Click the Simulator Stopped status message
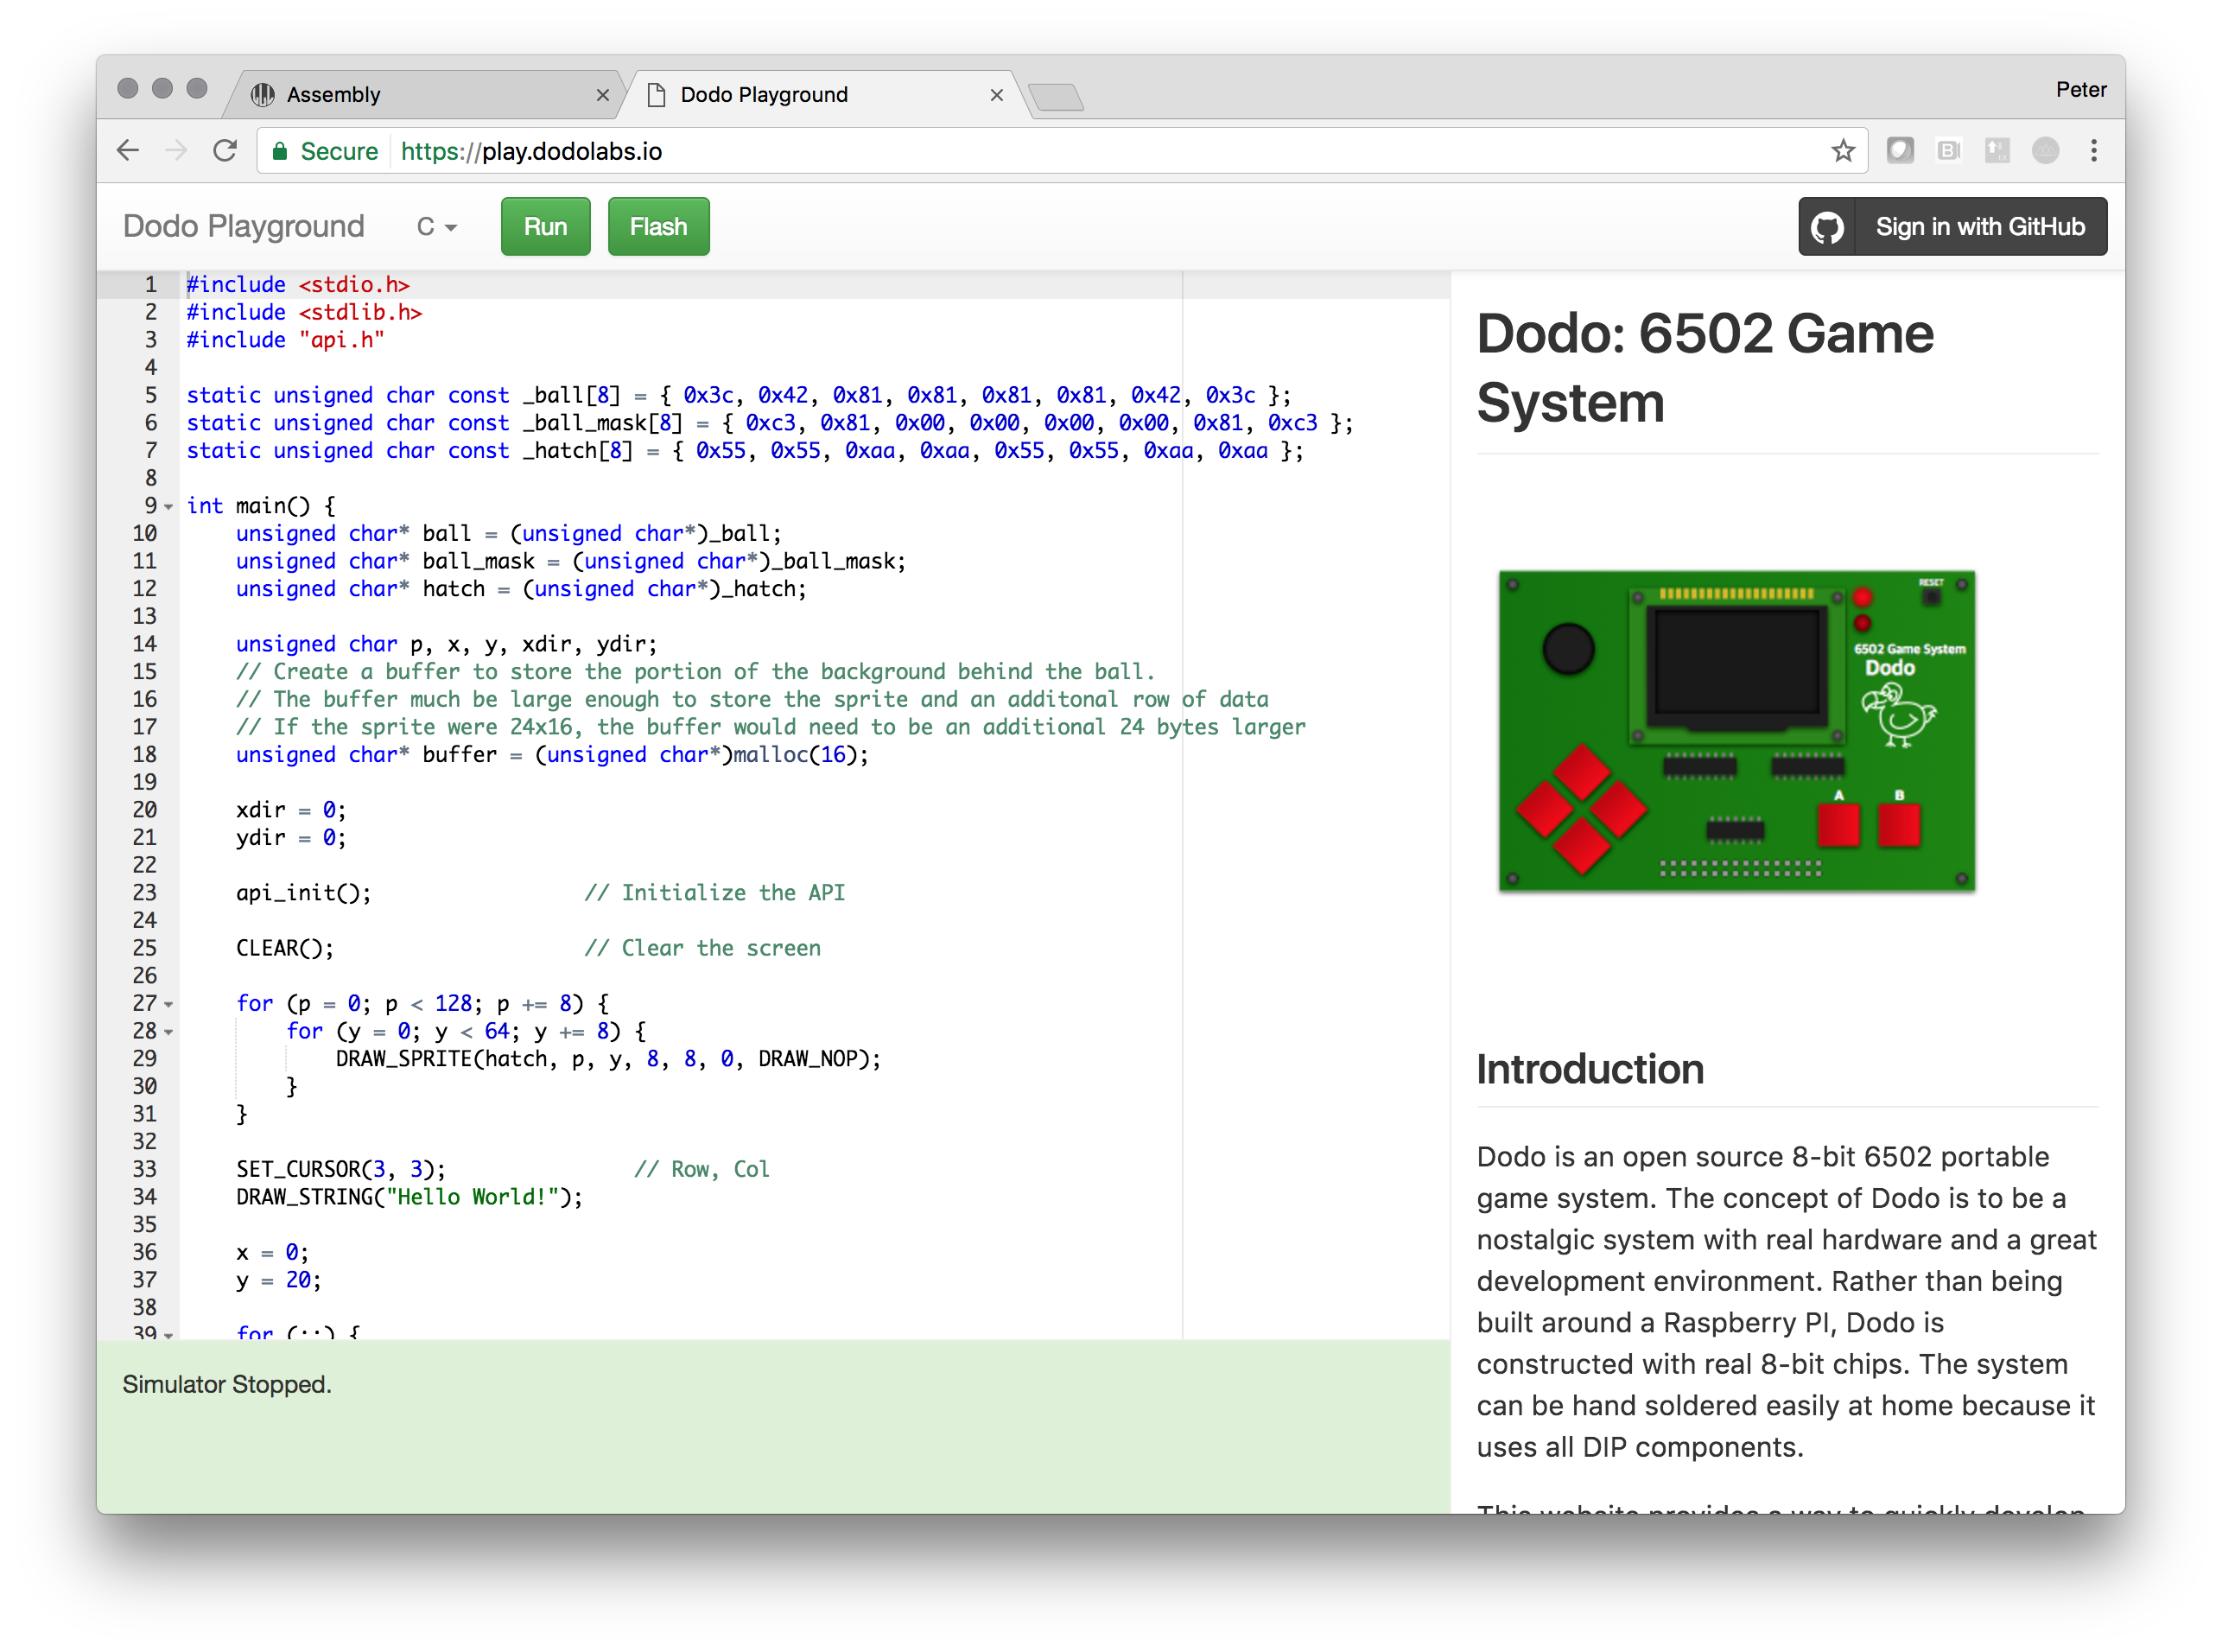The height and width of the screenshot is (1652, 2222). (x=227, y=1385)
